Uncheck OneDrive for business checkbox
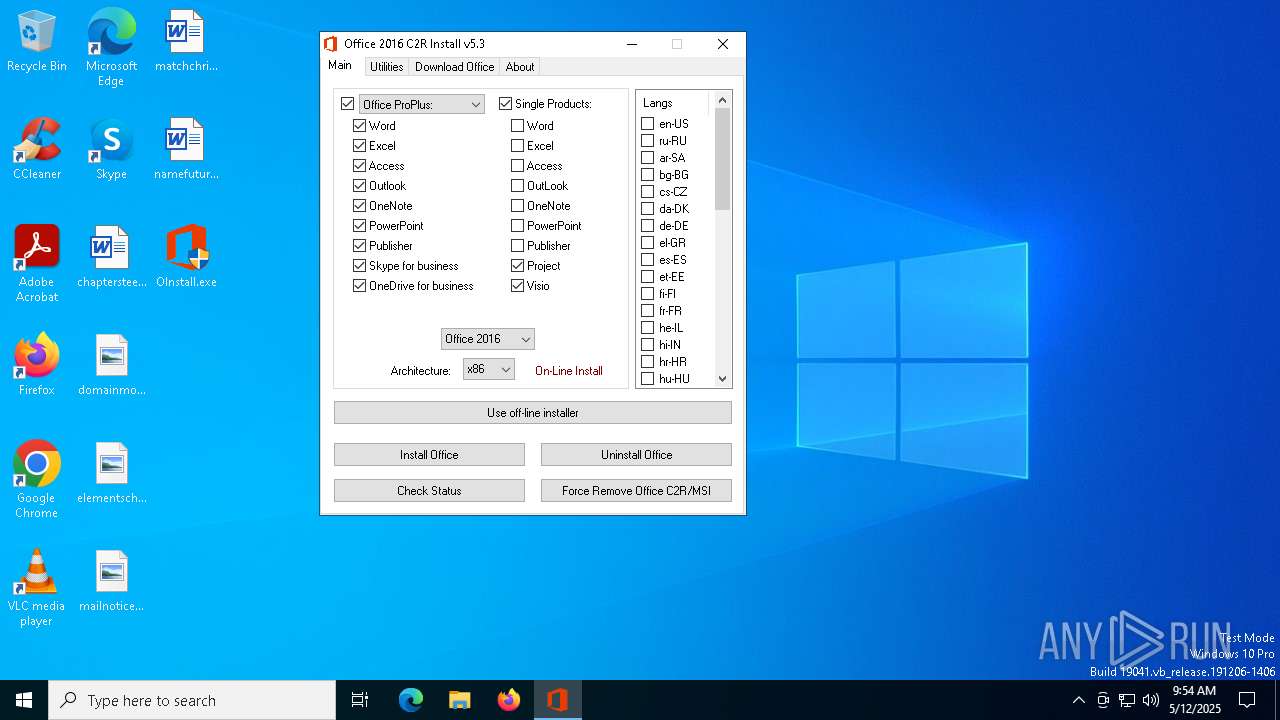Viewport: 1280px width, 720px height. coord(360,286)
